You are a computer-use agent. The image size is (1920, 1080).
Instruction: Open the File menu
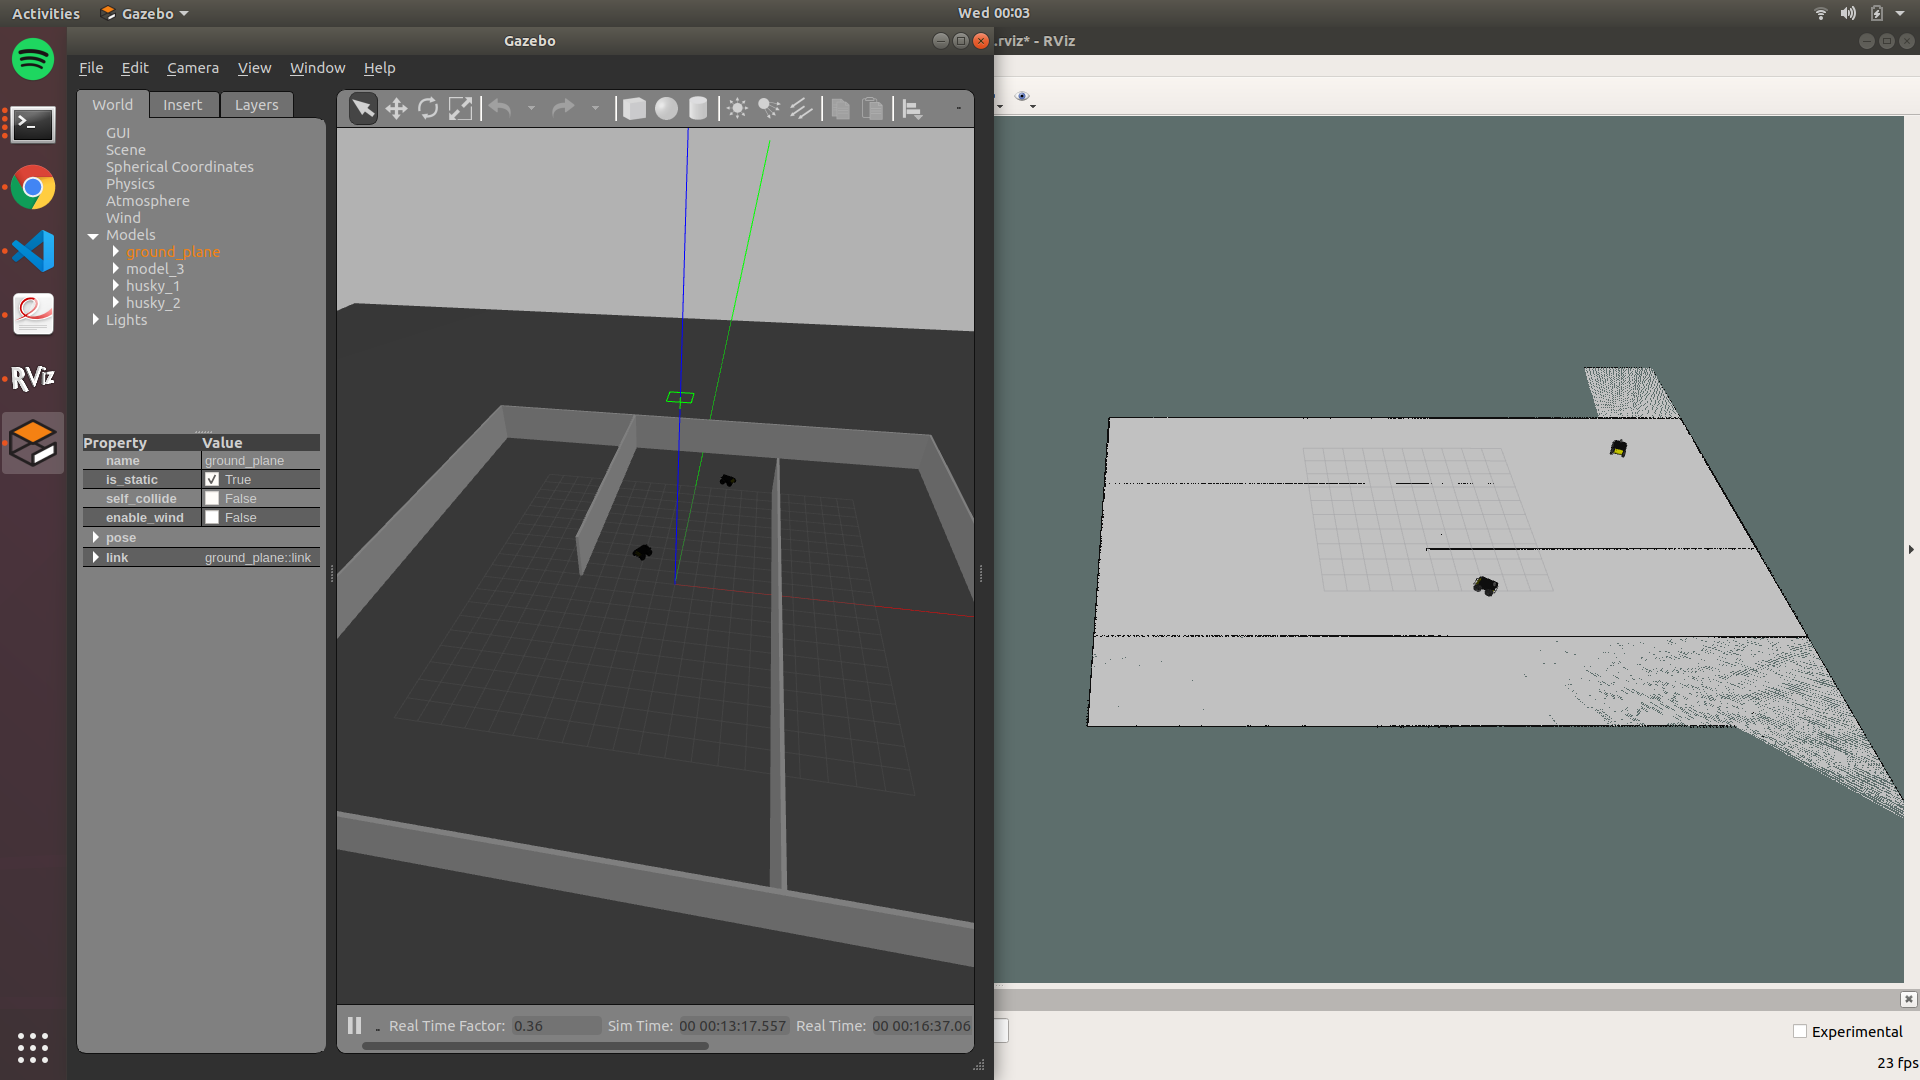coord(91,68)
